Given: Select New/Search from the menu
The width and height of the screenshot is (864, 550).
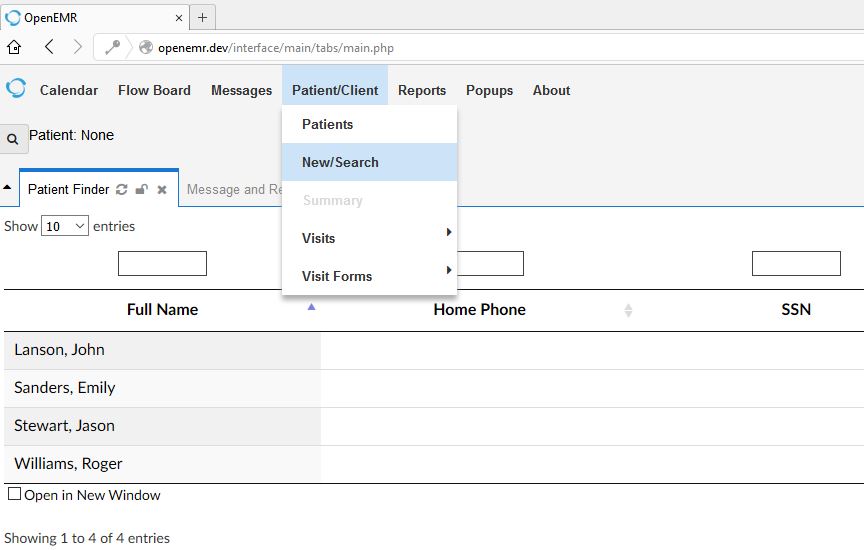Looking at the screenshot, I should coord(340,162).
